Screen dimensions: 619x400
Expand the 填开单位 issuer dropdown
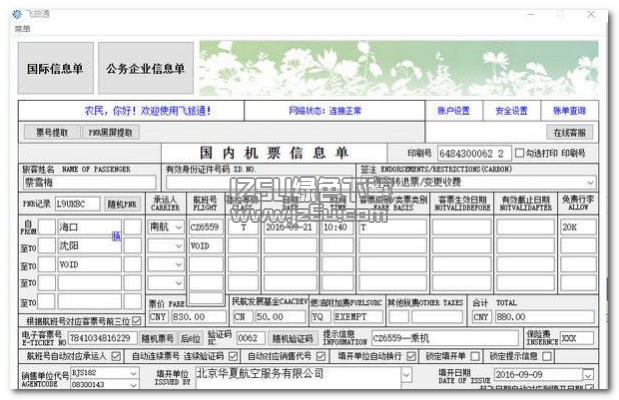[x=406, y=375]
